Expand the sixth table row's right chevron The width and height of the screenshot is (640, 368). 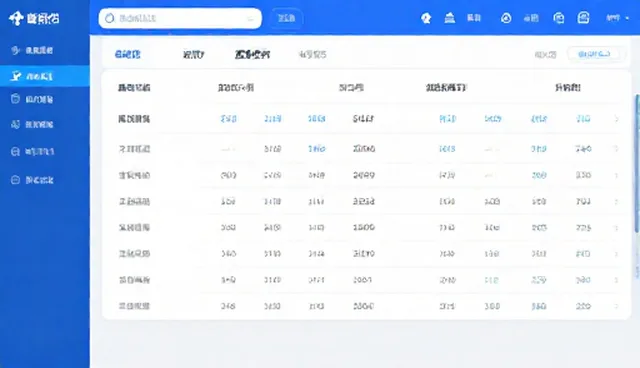point(616,254)
